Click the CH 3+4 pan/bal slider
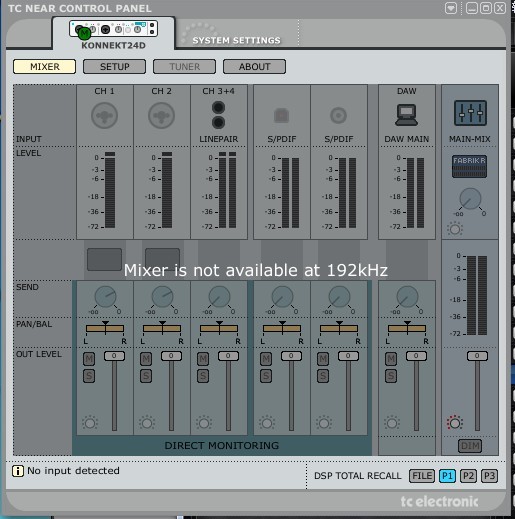The image size is (515, 519). [219, 328]
